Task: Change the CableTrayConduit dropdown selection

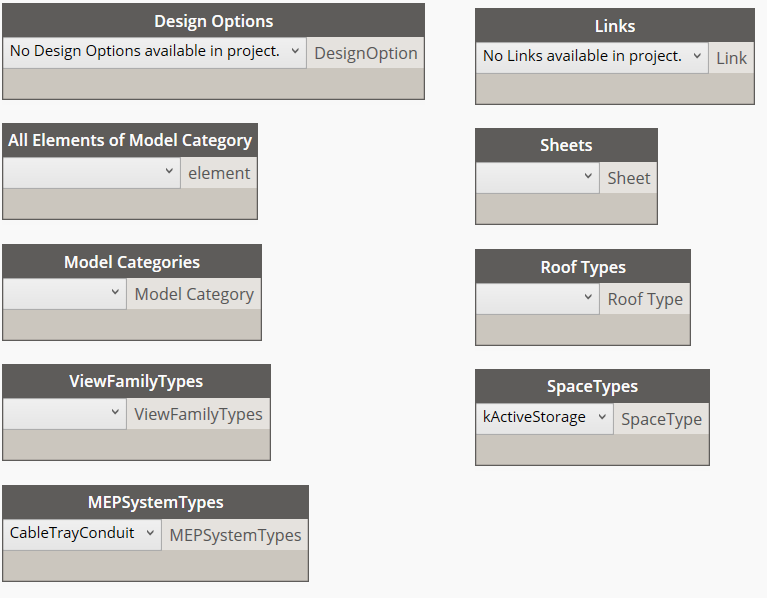Action: [x=82, y=534]
